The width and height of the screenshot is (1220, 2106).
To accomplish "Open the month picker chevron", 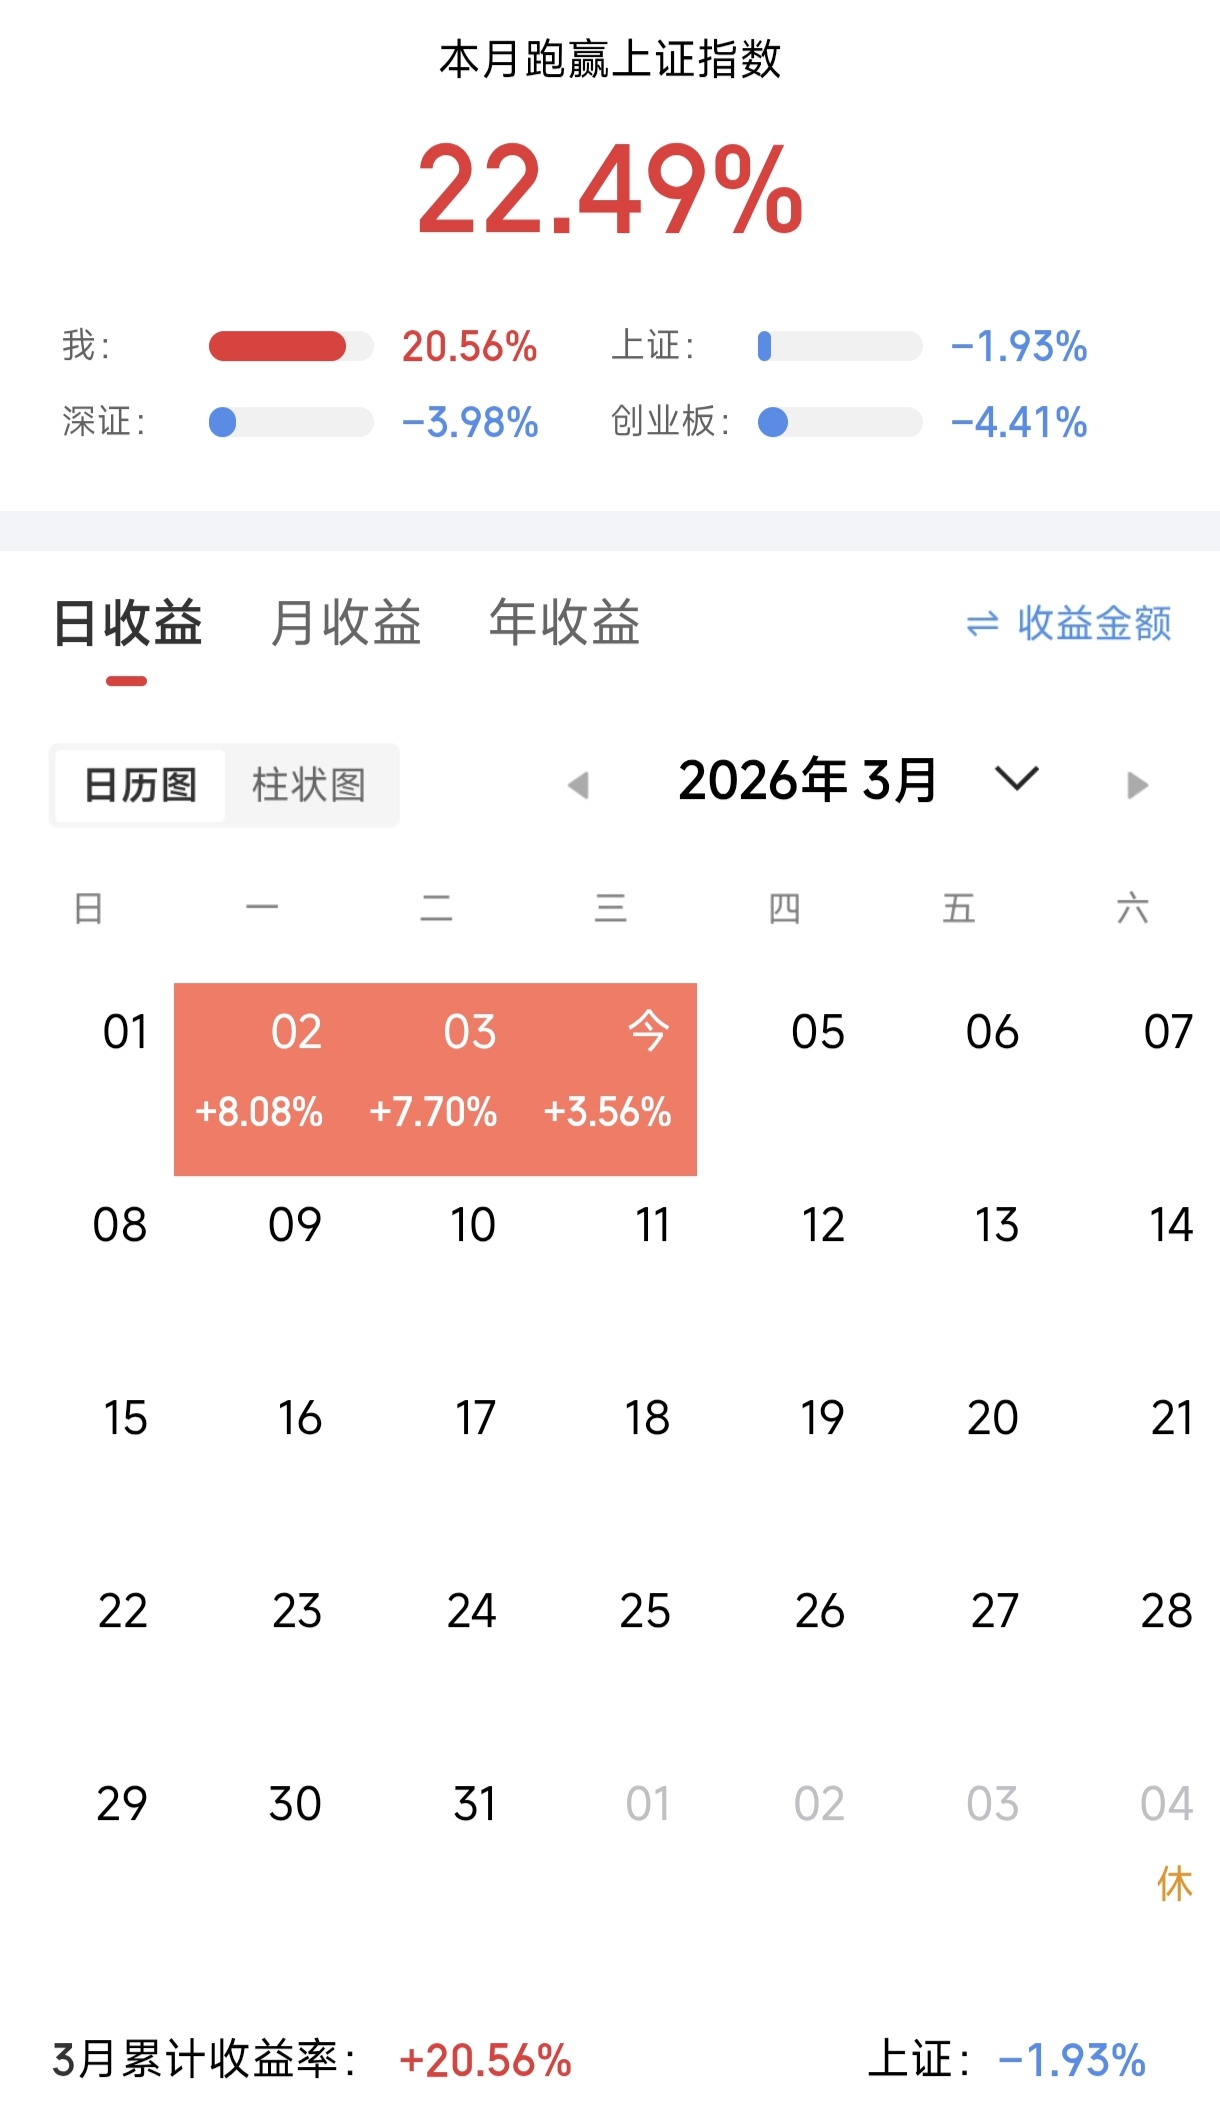I will (1017, 778).
